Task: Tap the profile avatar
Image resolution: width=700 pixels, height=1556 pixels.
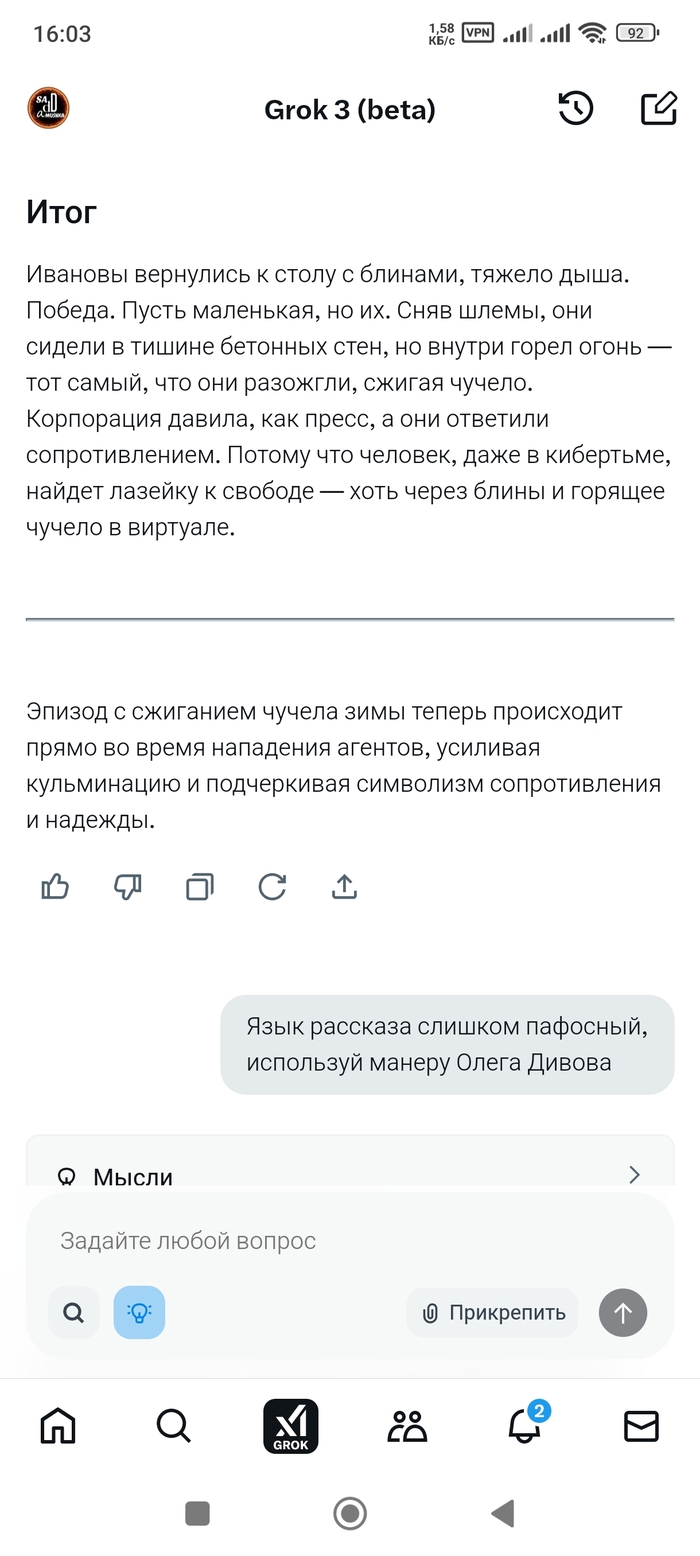Action: [48, 109]
